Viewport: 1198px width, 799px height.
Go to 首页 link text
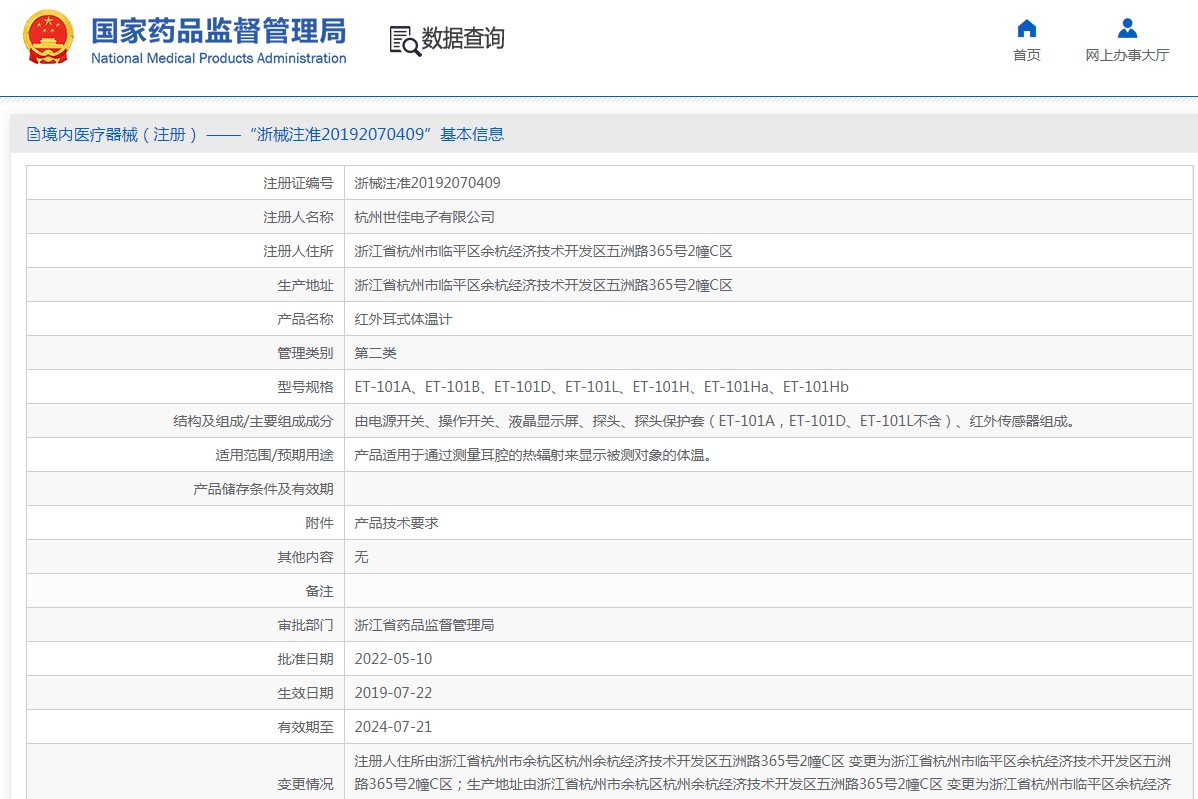click(x=1027, y=55)
